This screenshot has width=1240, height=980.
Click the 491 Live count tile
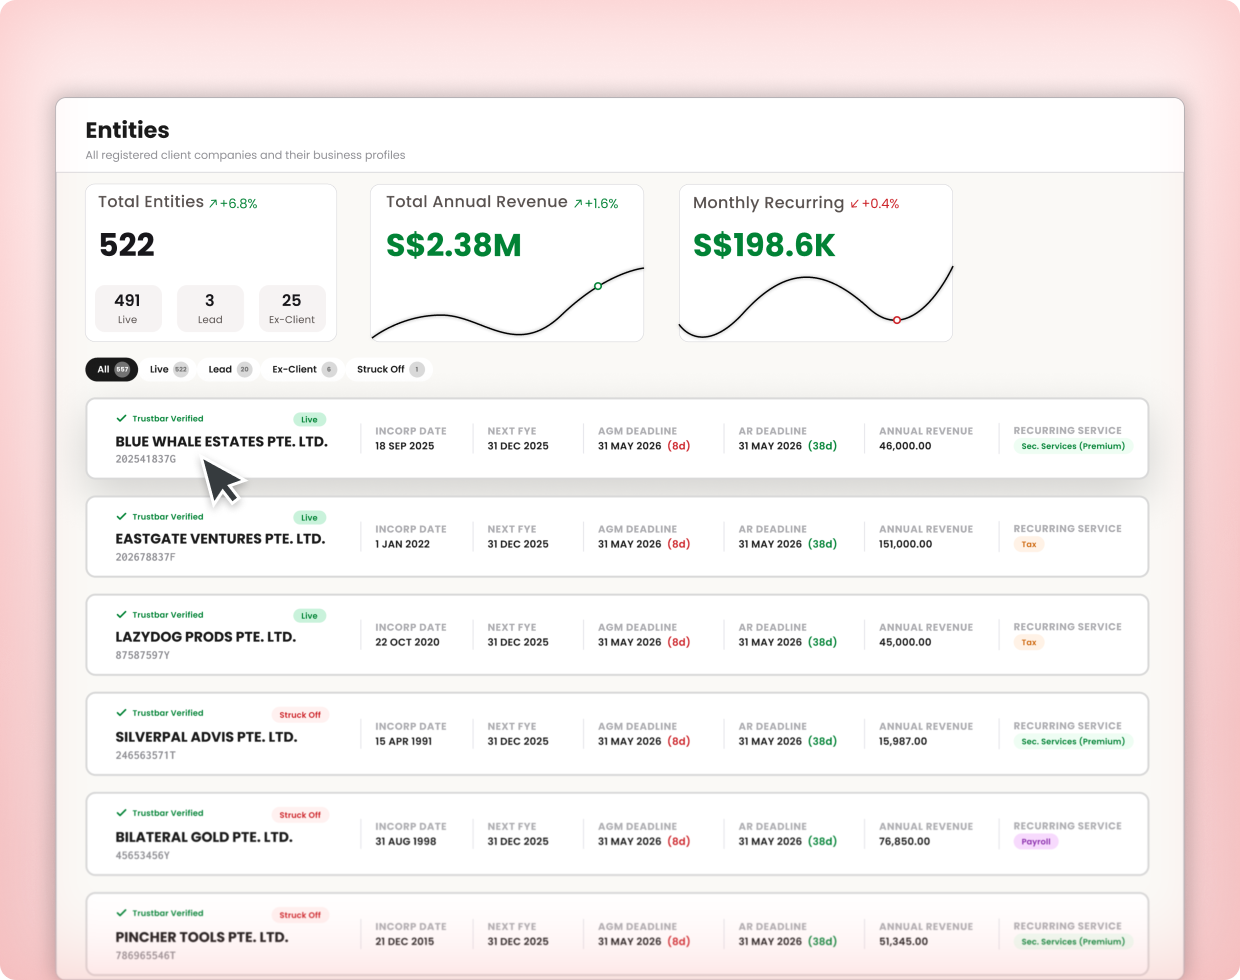click(127, 308)
